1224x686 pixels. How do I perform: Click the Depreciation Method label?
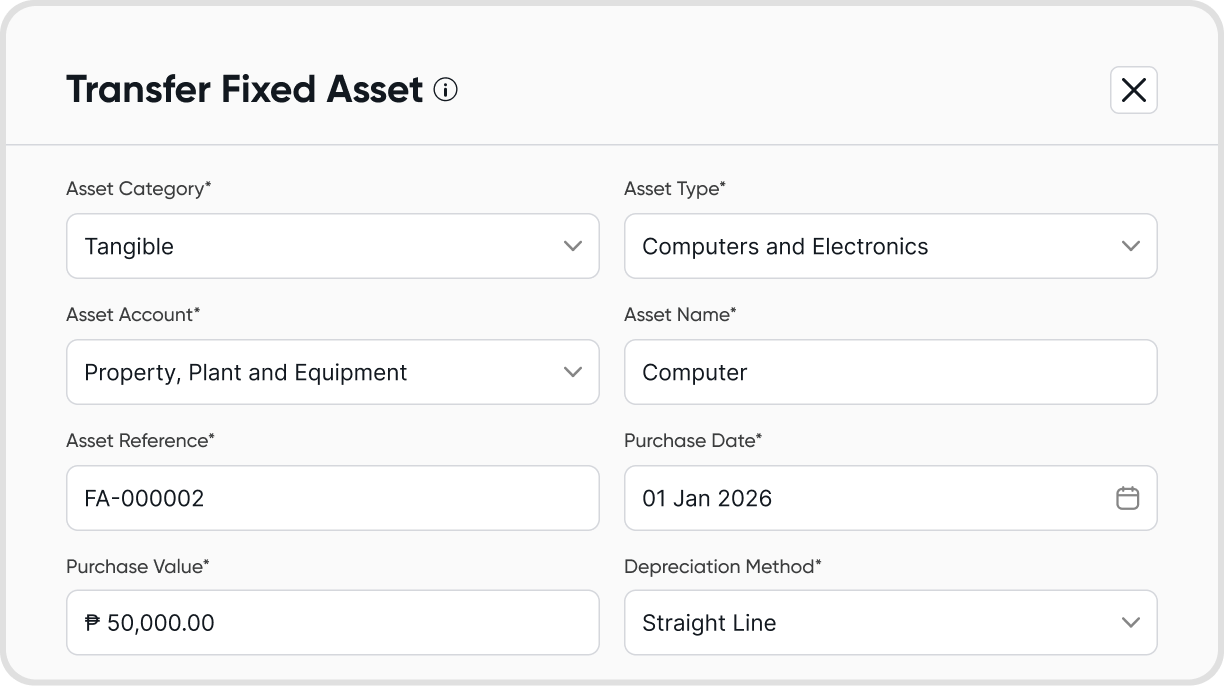[722, 566]
